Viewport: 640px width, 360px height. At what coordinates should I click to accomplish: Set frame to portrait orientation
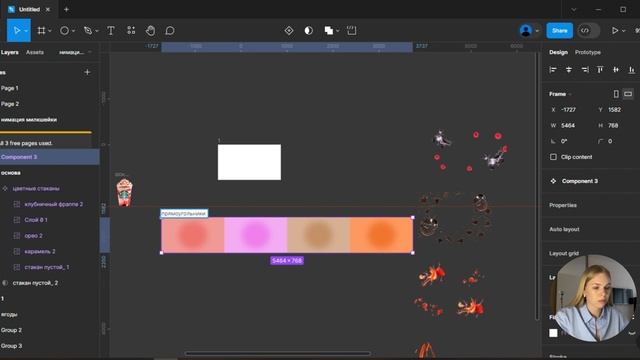(616, 94)
